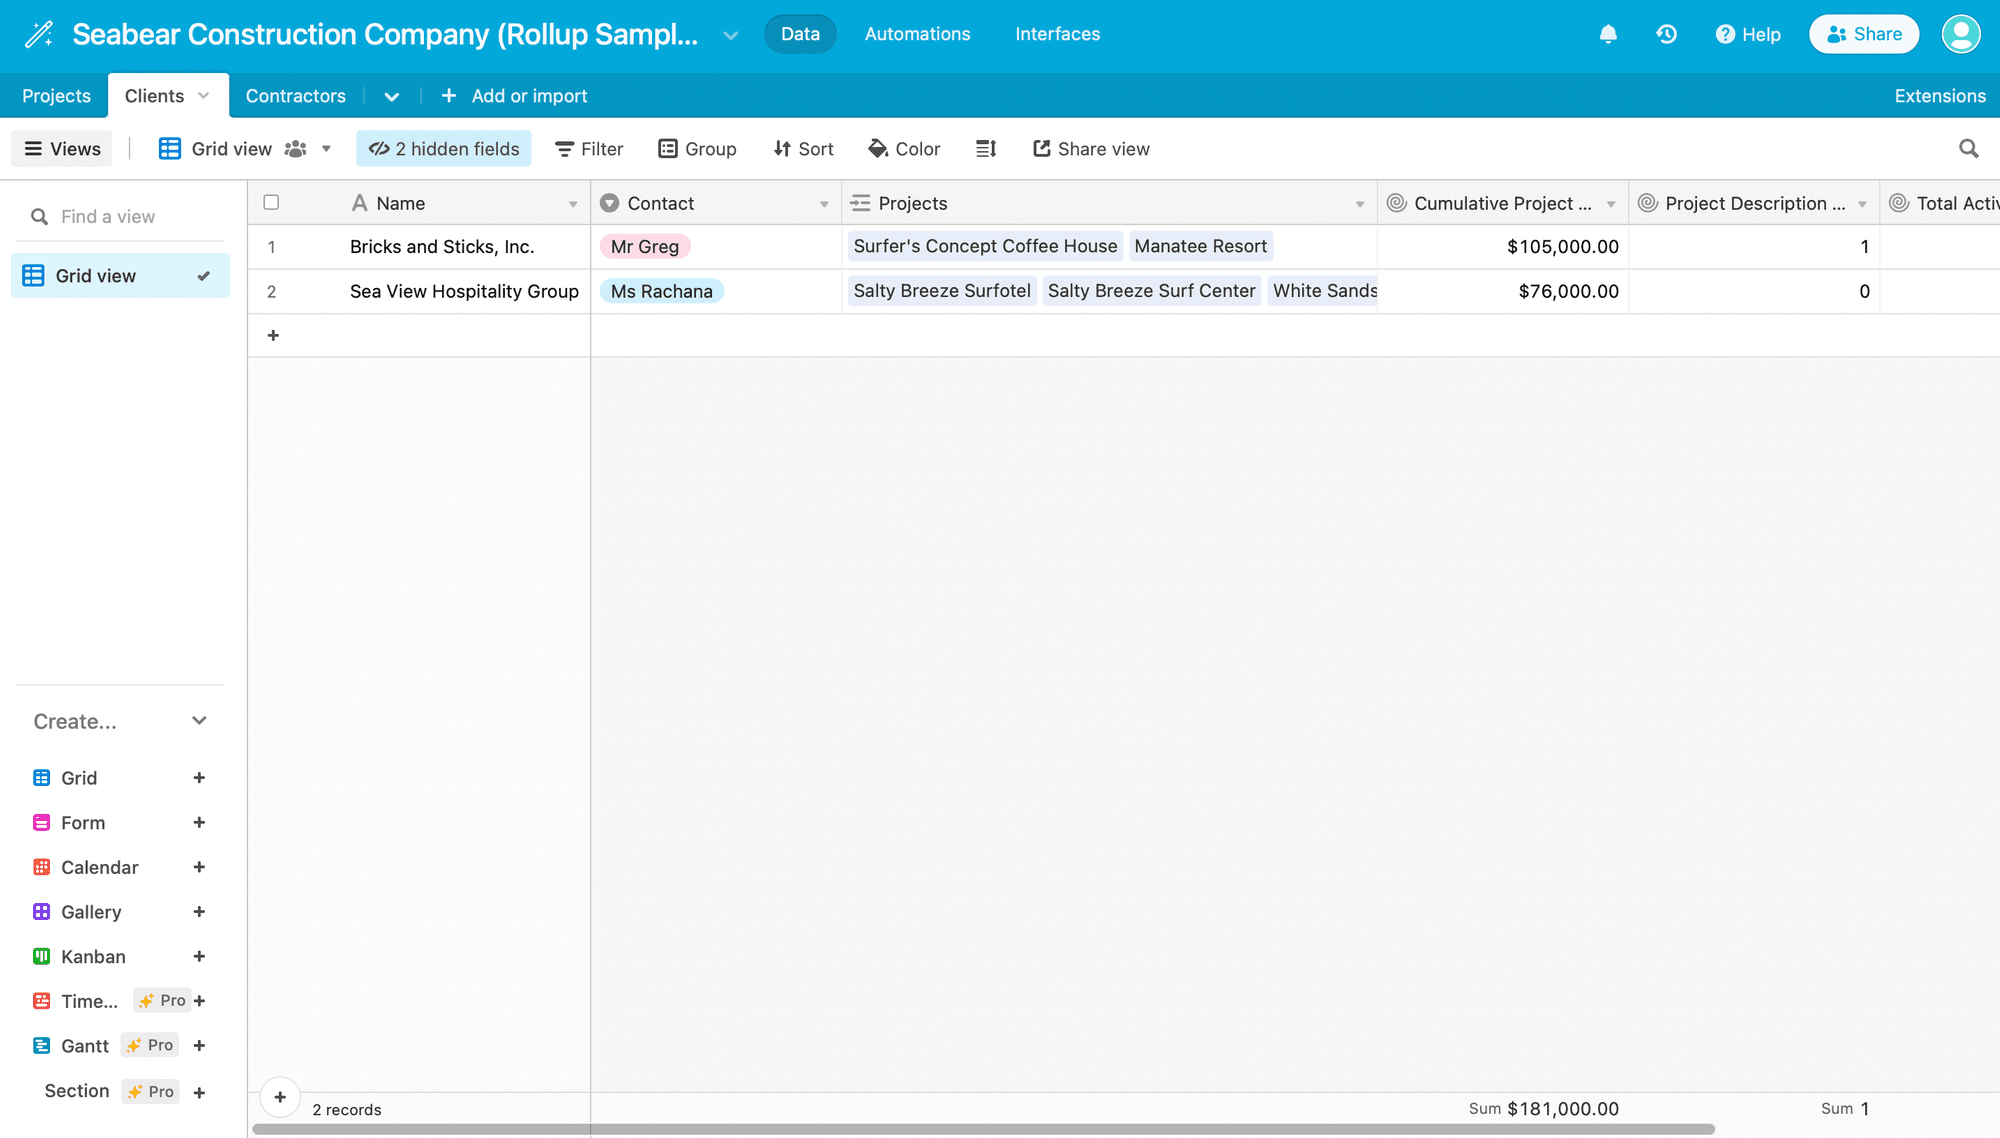Viewport: 2000px width, 1138px height.
Task: Click the notifications bell icon
Action: tap(1608, 34)
